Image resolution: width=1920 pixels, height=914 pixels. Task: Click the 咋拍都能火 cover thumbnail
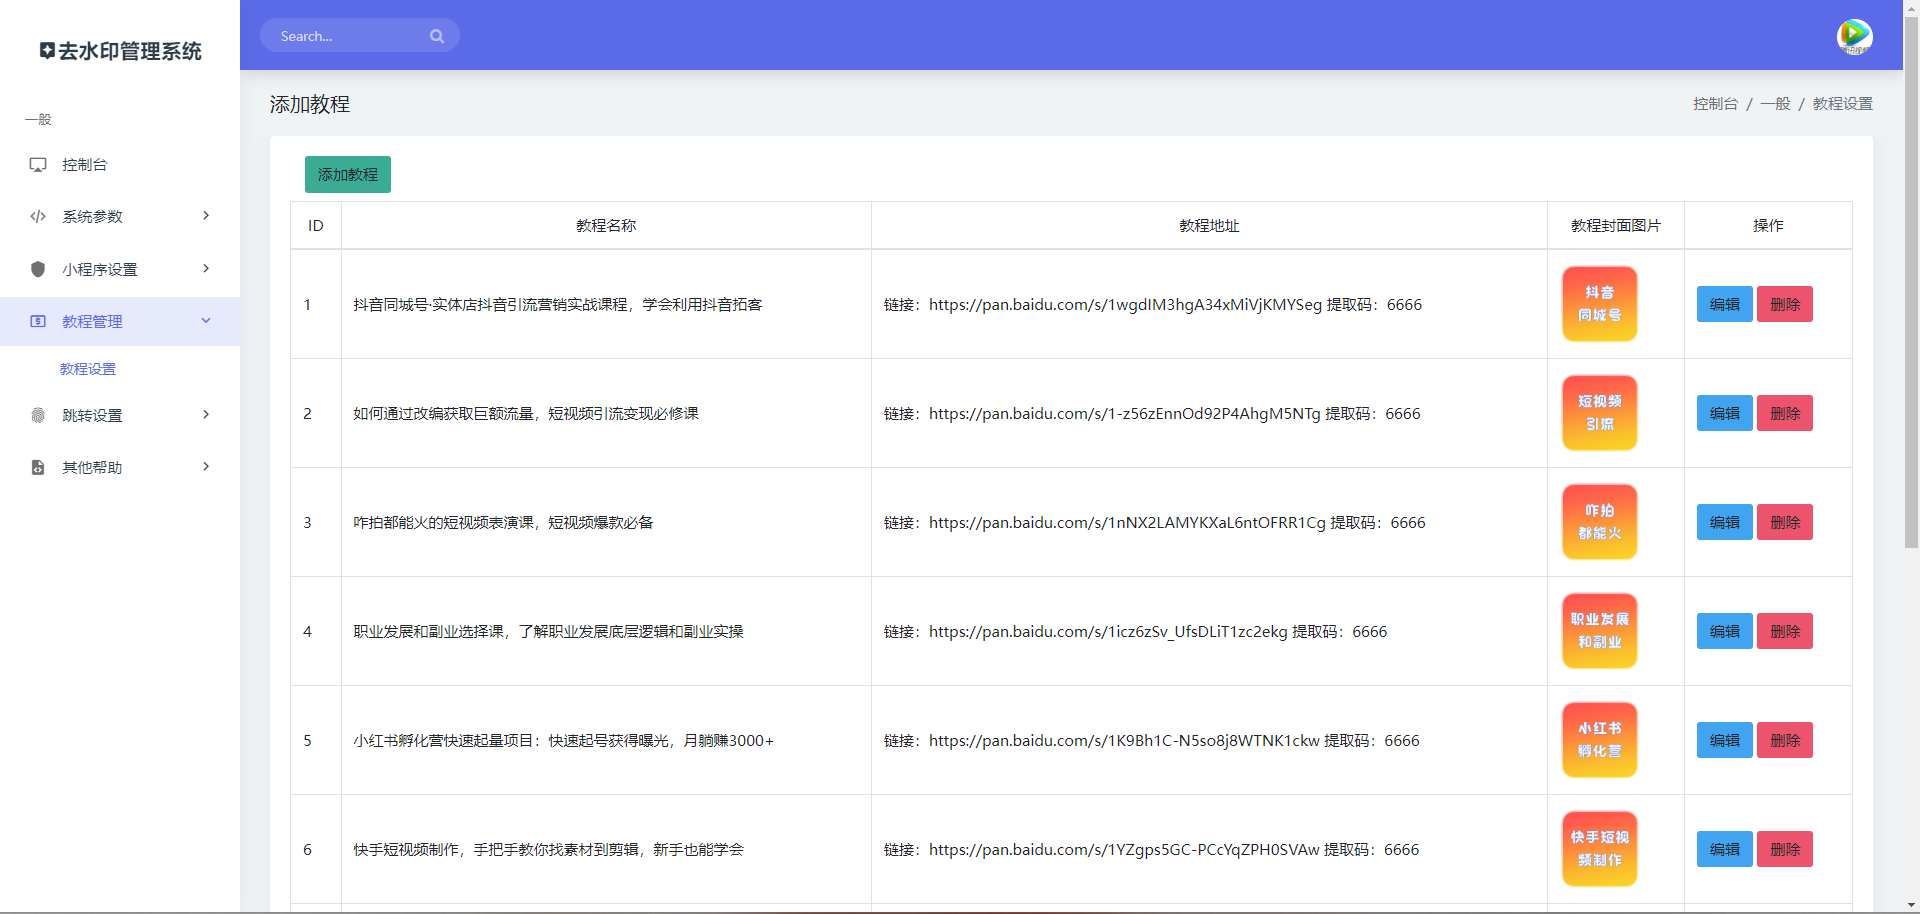1599,522
